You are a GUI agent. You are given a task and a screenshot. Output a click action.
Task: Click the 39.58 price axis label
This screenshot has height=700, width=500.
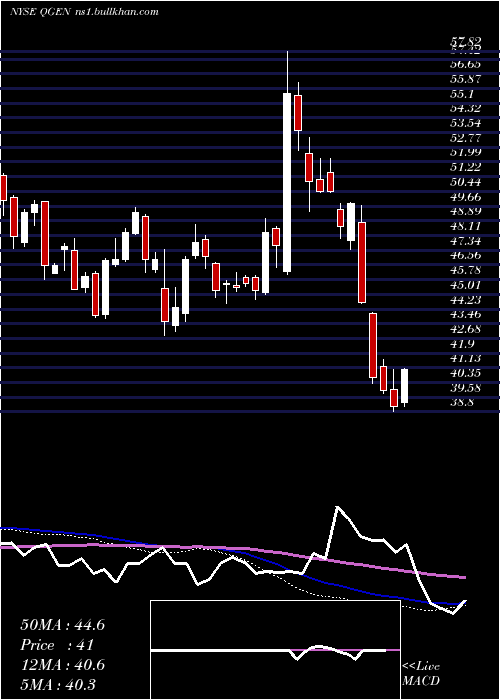click(467, 388)
